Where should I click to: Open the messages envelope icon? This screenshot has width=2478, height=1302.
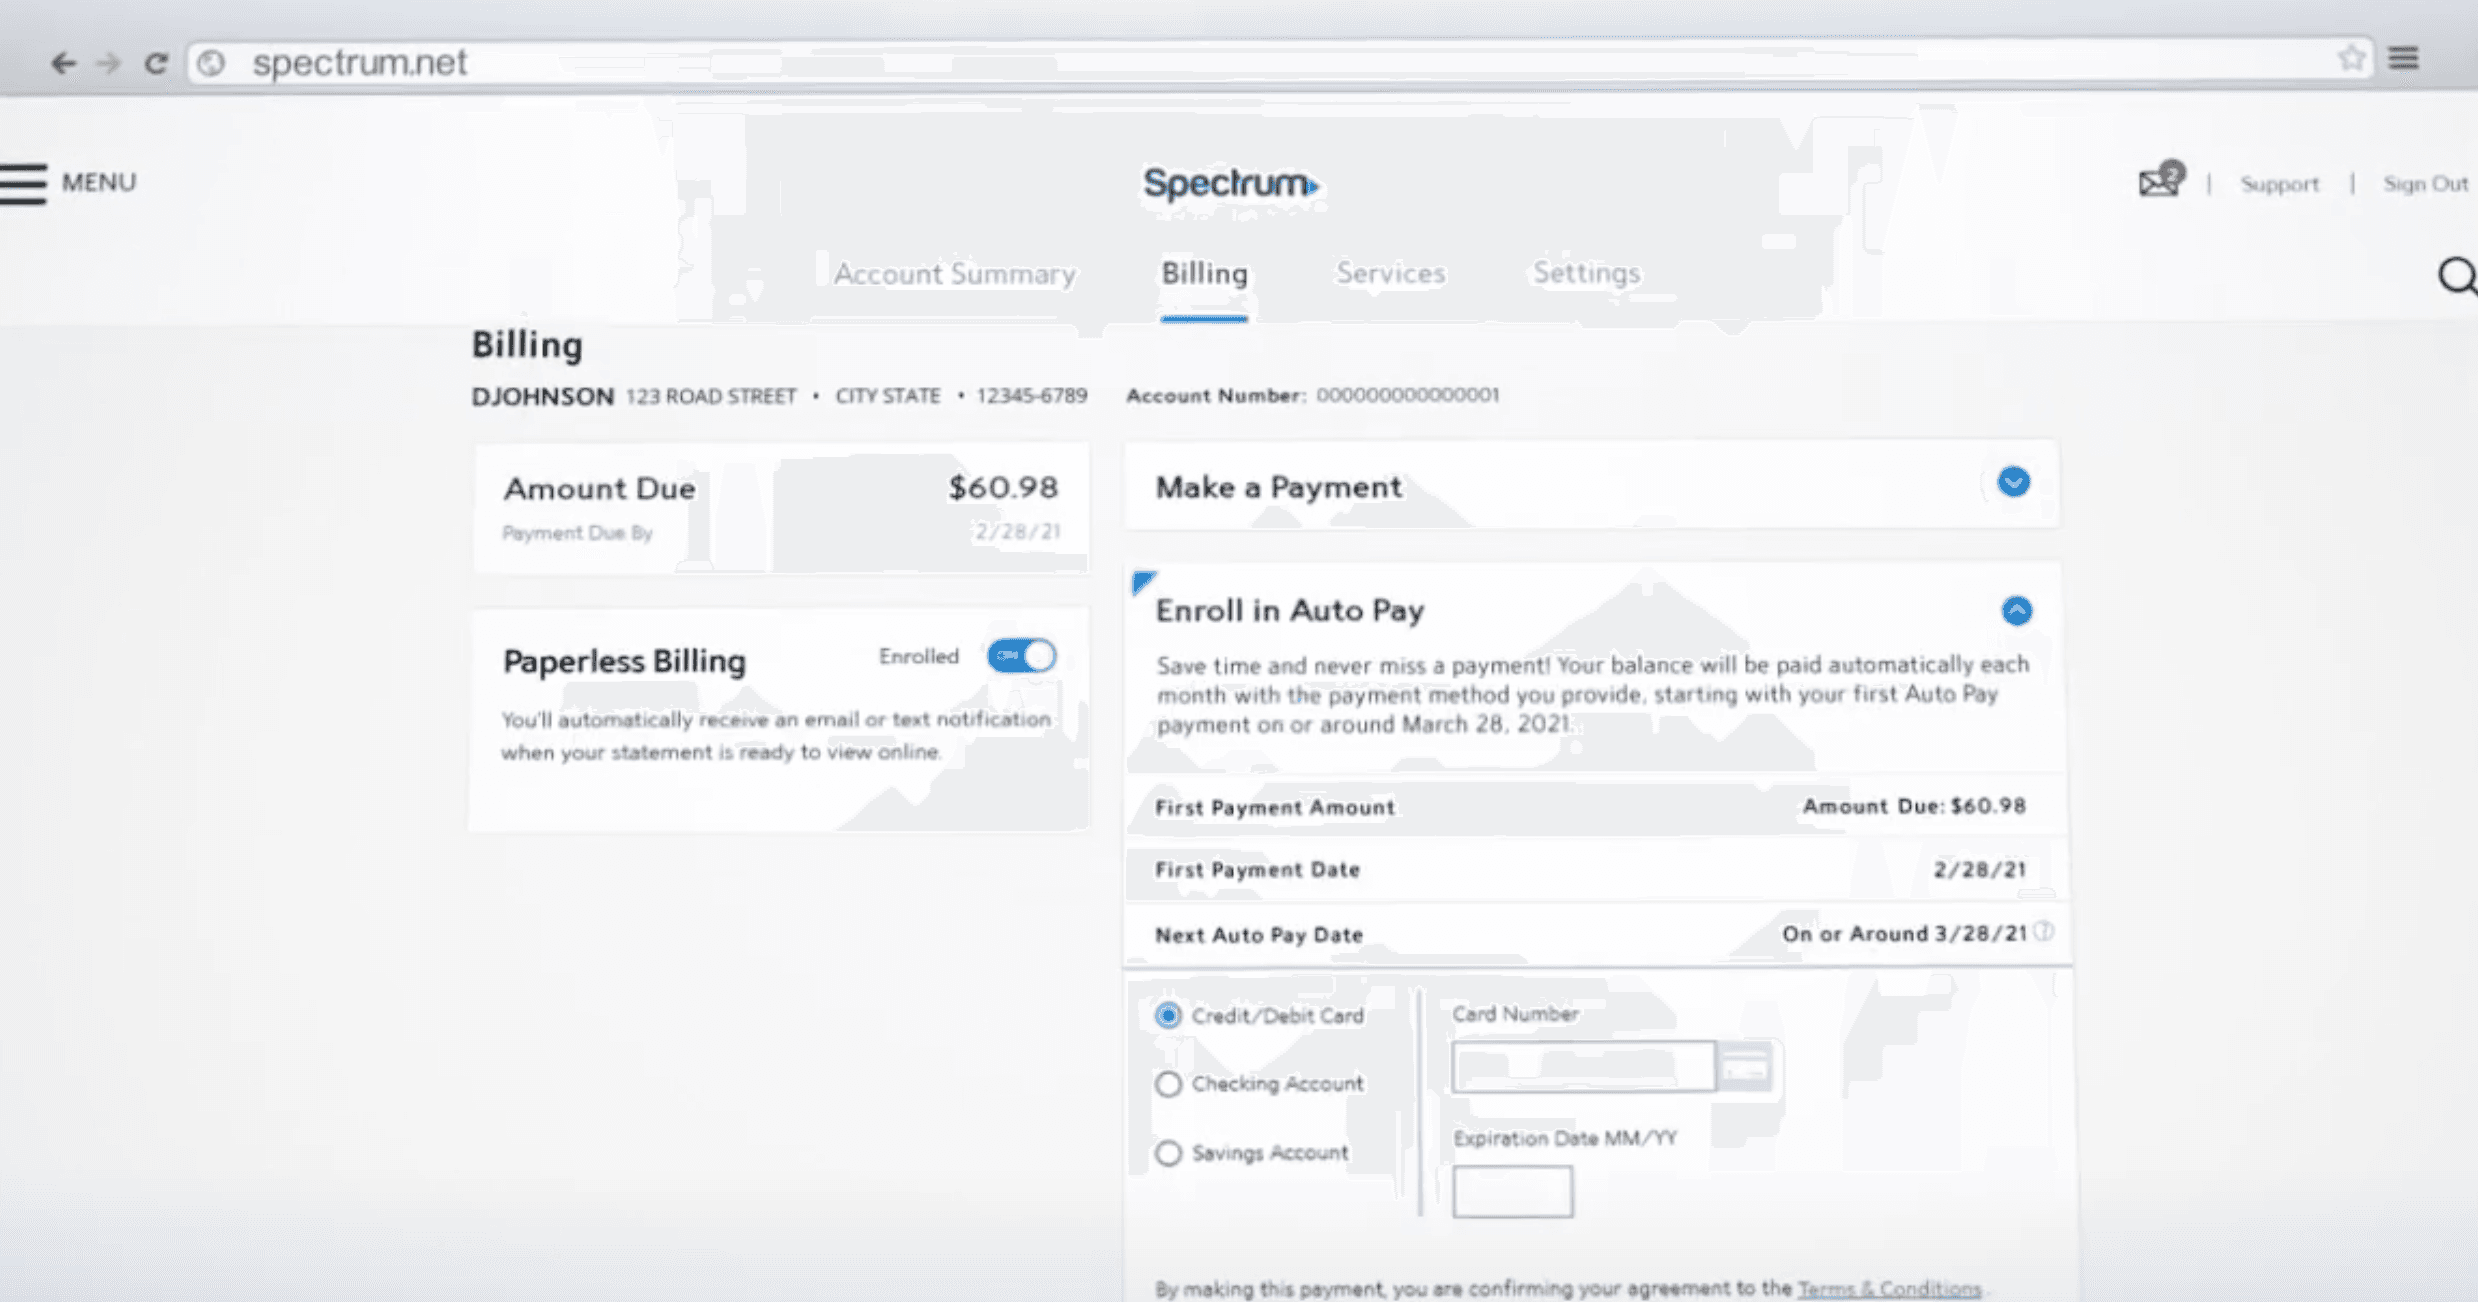tap(2158, 183)
